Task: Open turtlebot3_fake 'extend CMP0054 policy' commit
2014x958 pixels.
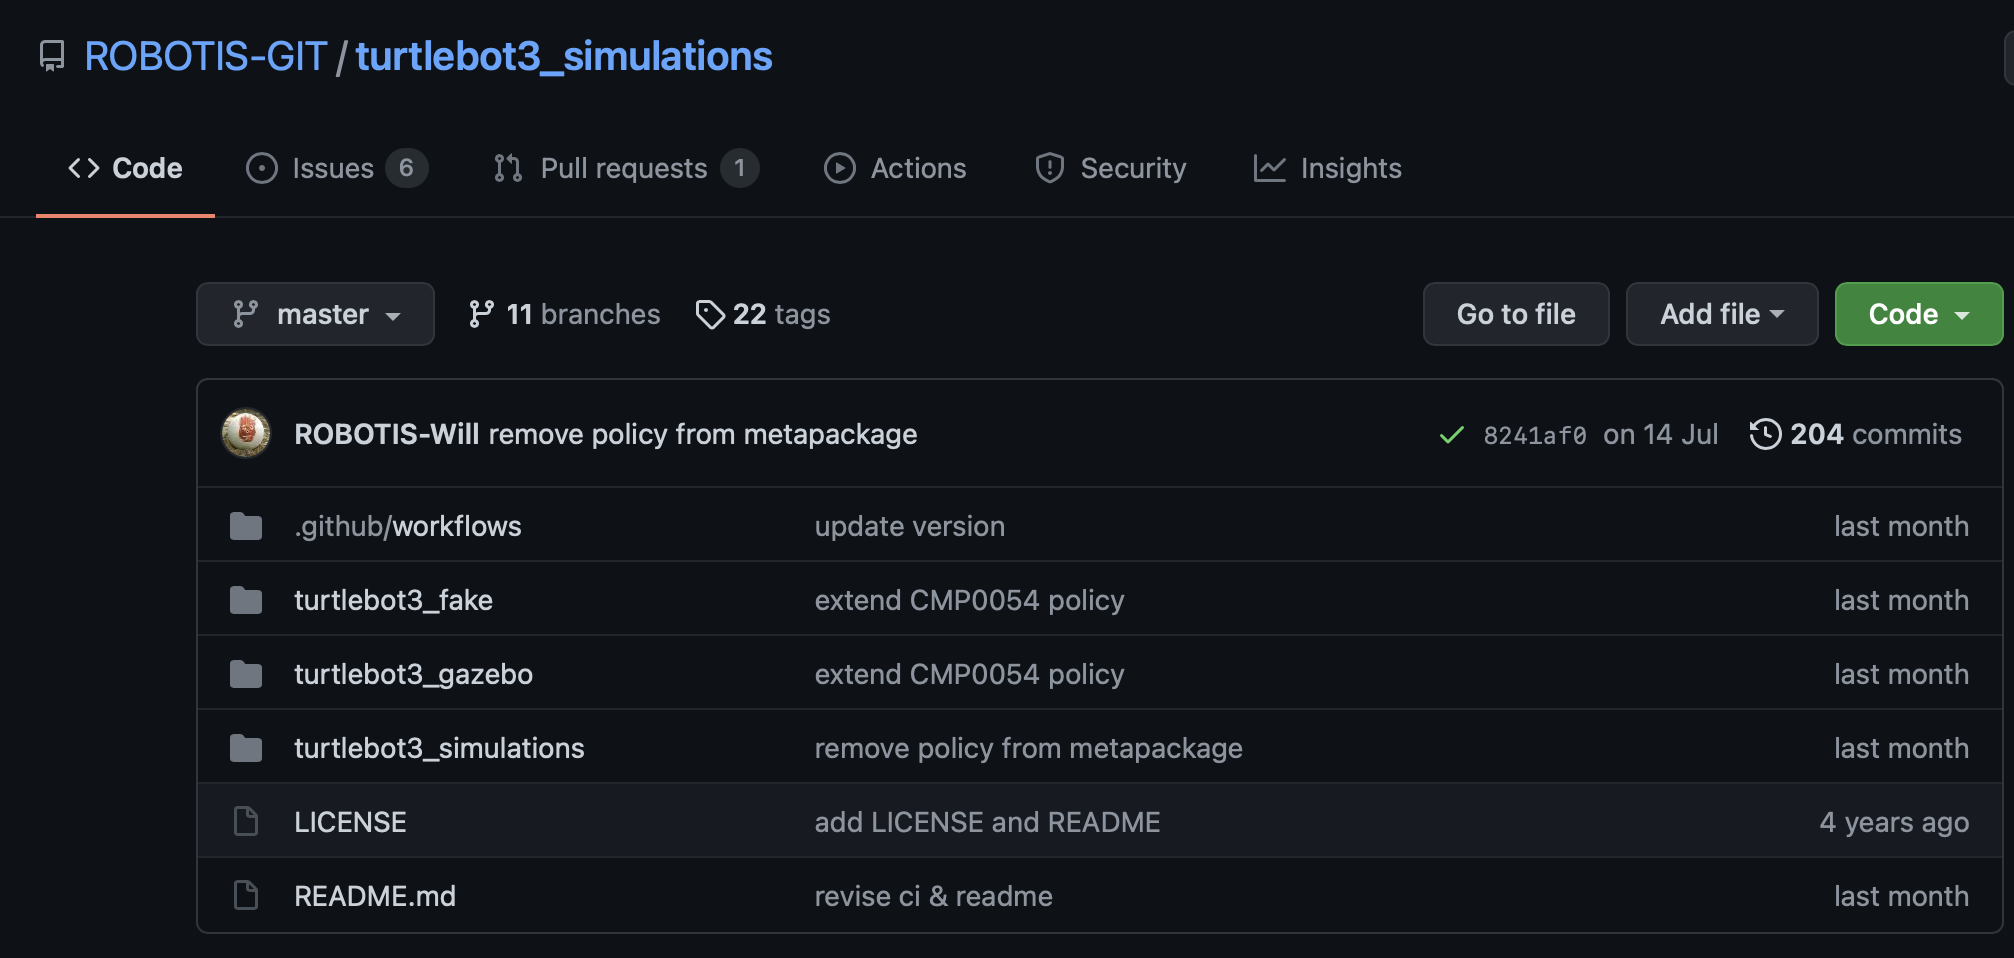Action: [970, 600]
